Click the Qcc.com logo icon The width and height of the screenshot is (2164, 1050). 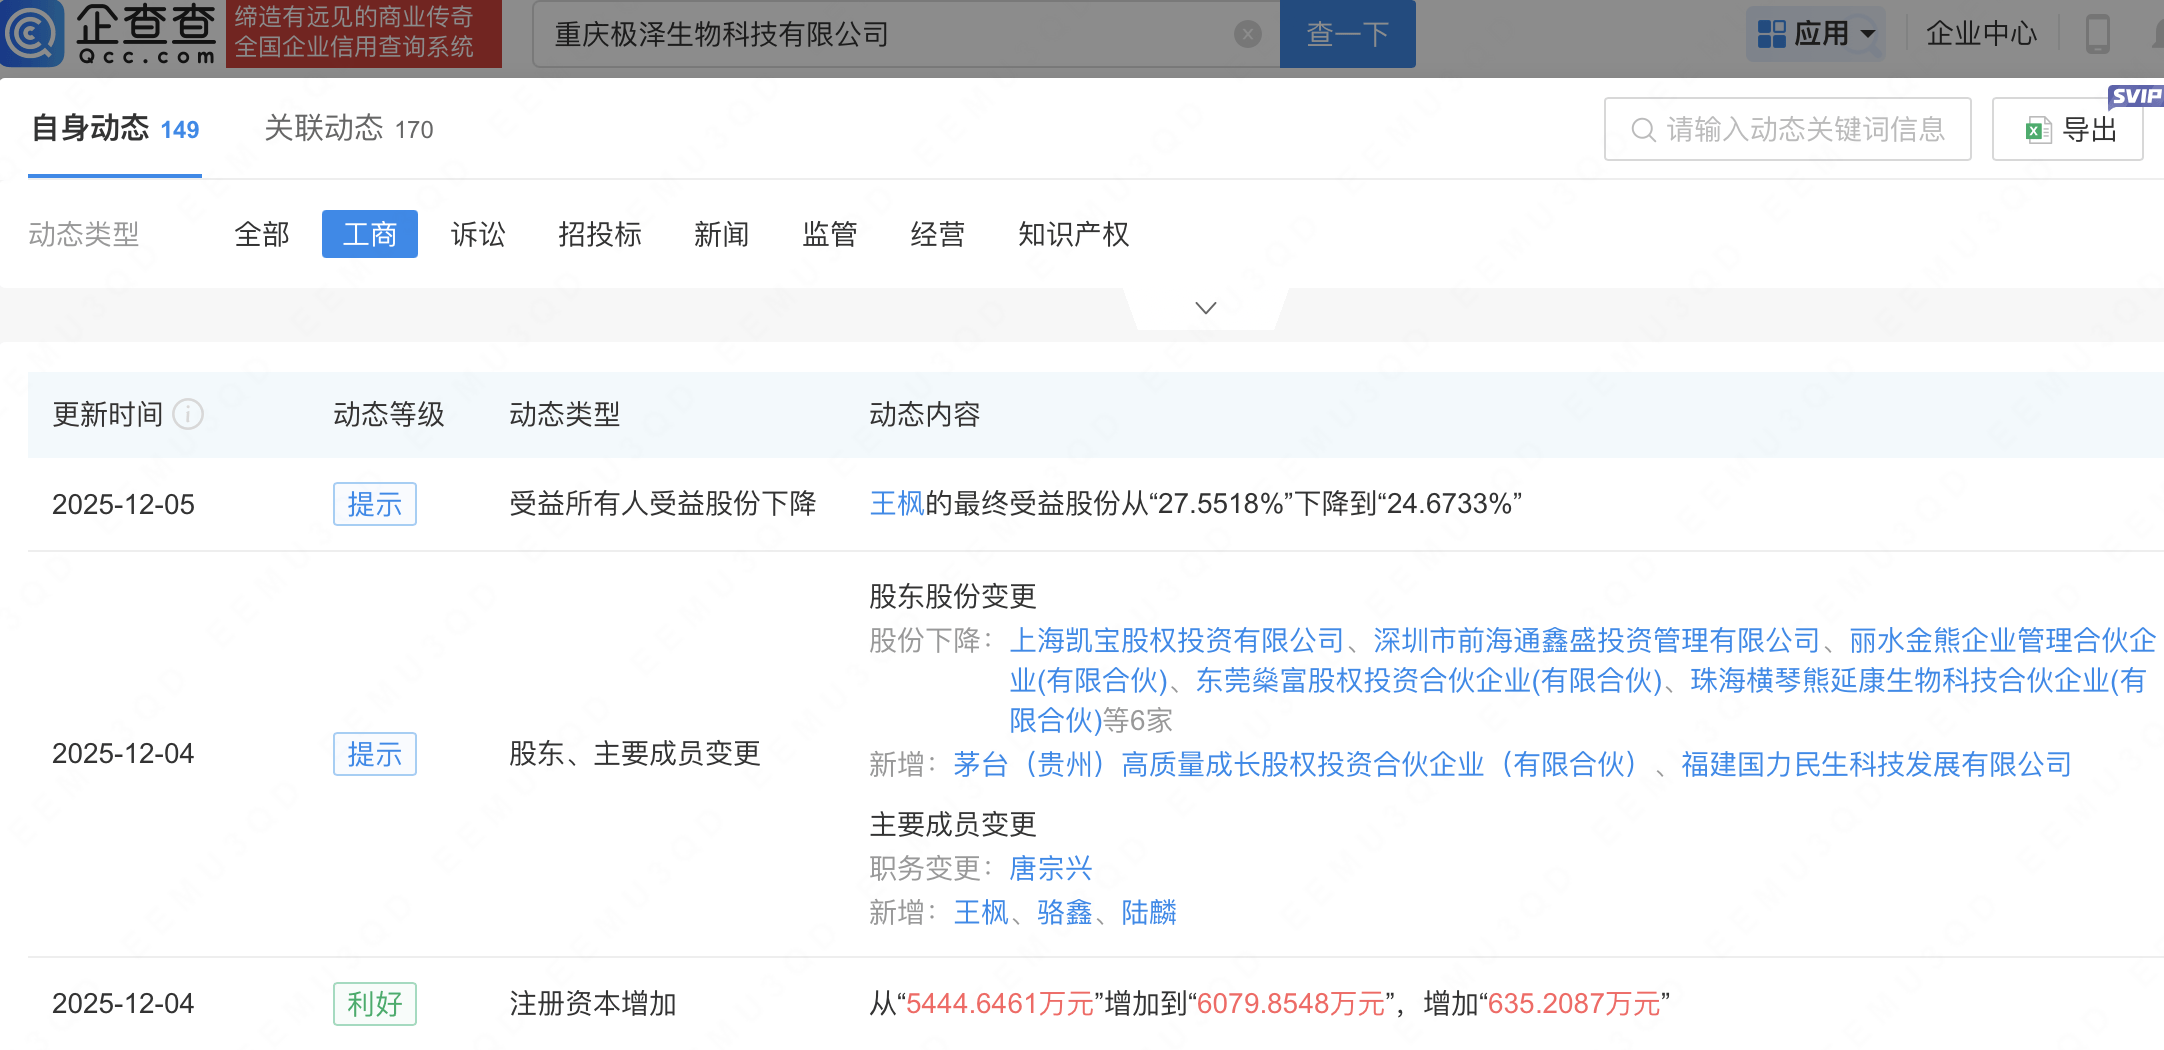32,33
